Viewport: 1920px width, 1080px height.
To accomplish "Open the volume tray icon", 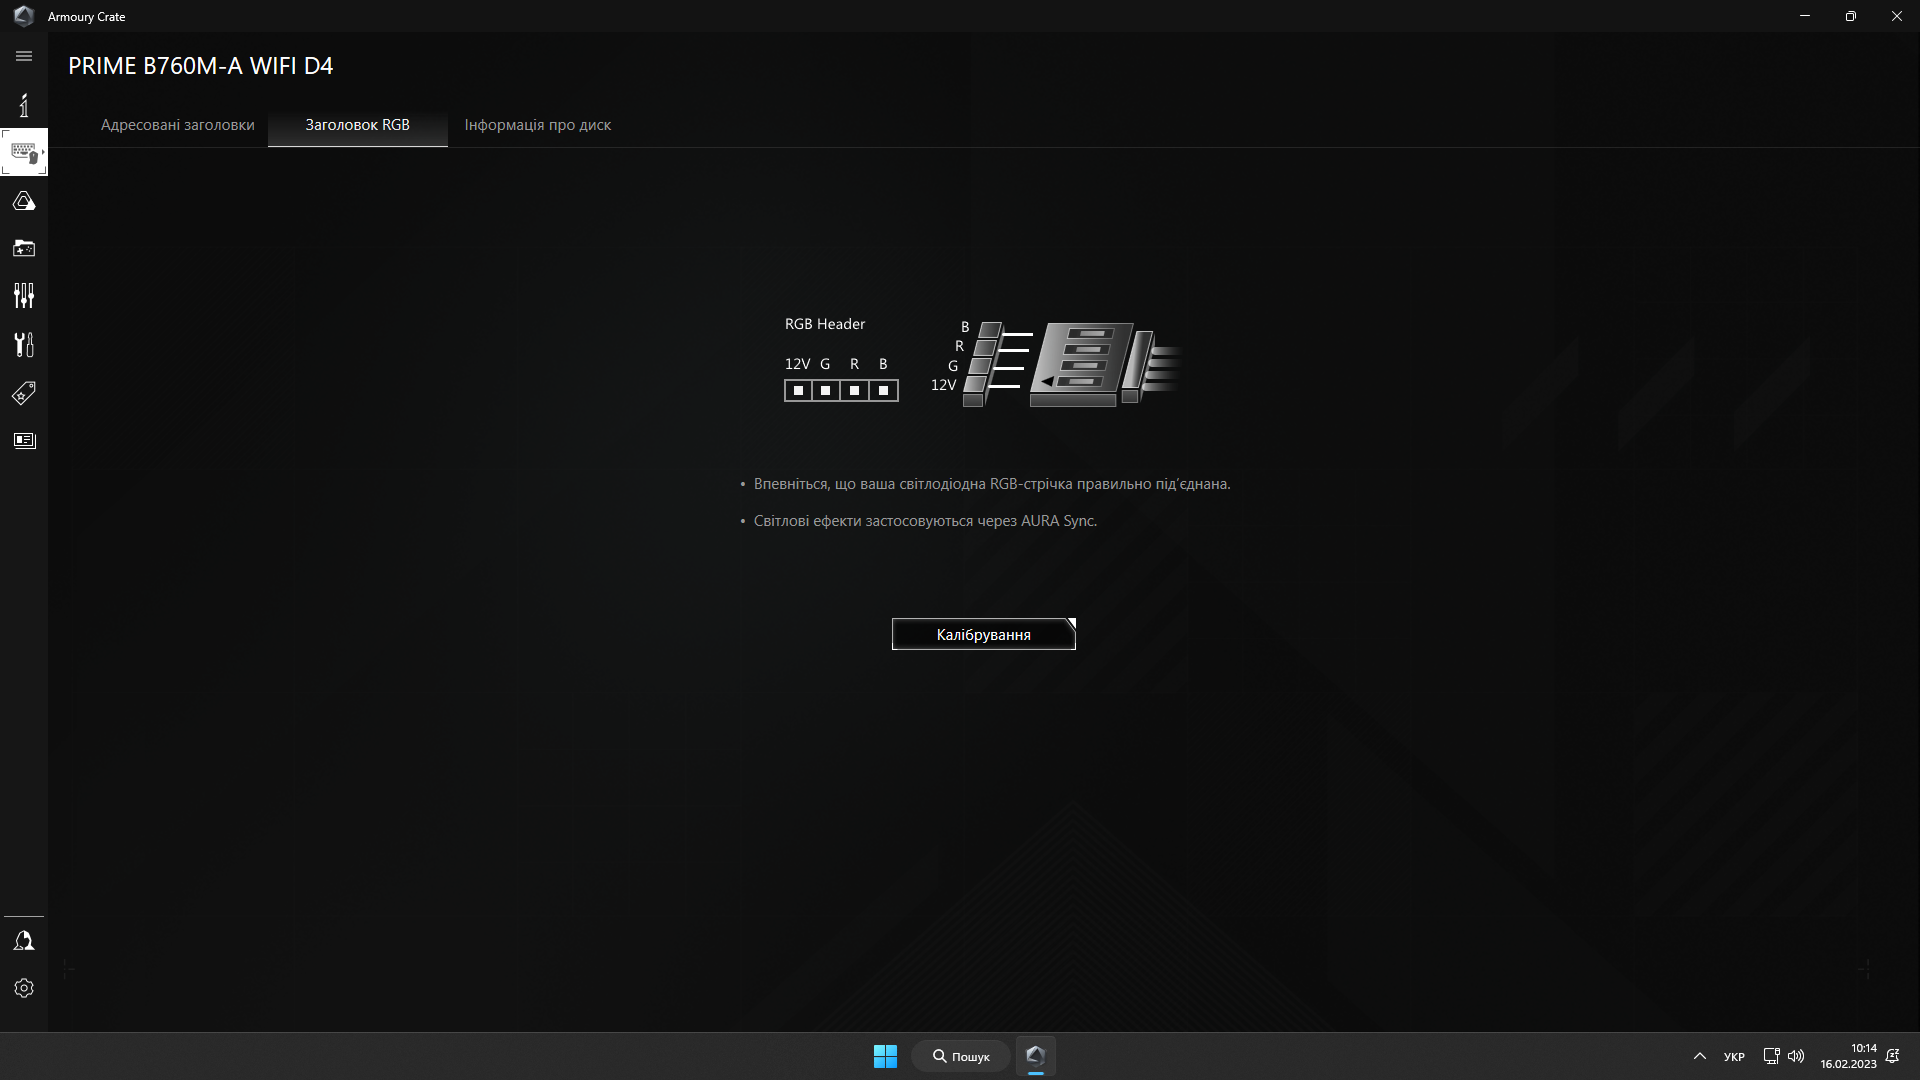I will [x=1796, y=1056].
